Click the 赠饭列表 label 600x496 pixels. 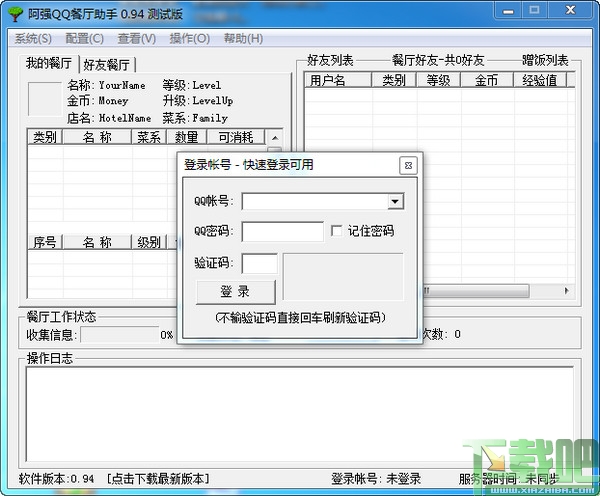545,60
